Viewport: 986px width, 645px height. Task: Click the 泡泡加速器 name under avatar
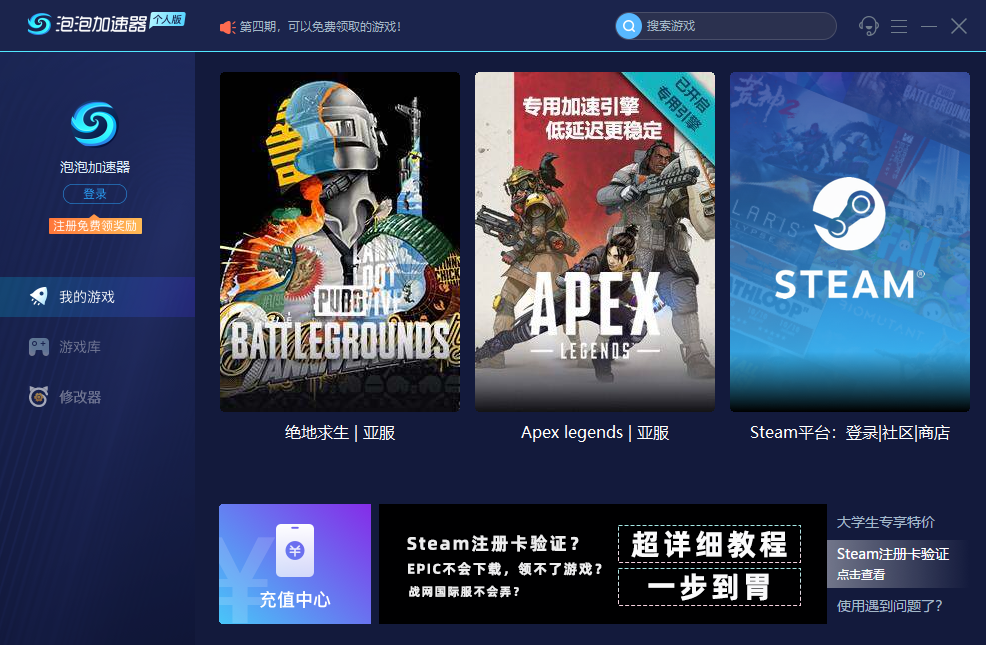[x=95, y=167]
